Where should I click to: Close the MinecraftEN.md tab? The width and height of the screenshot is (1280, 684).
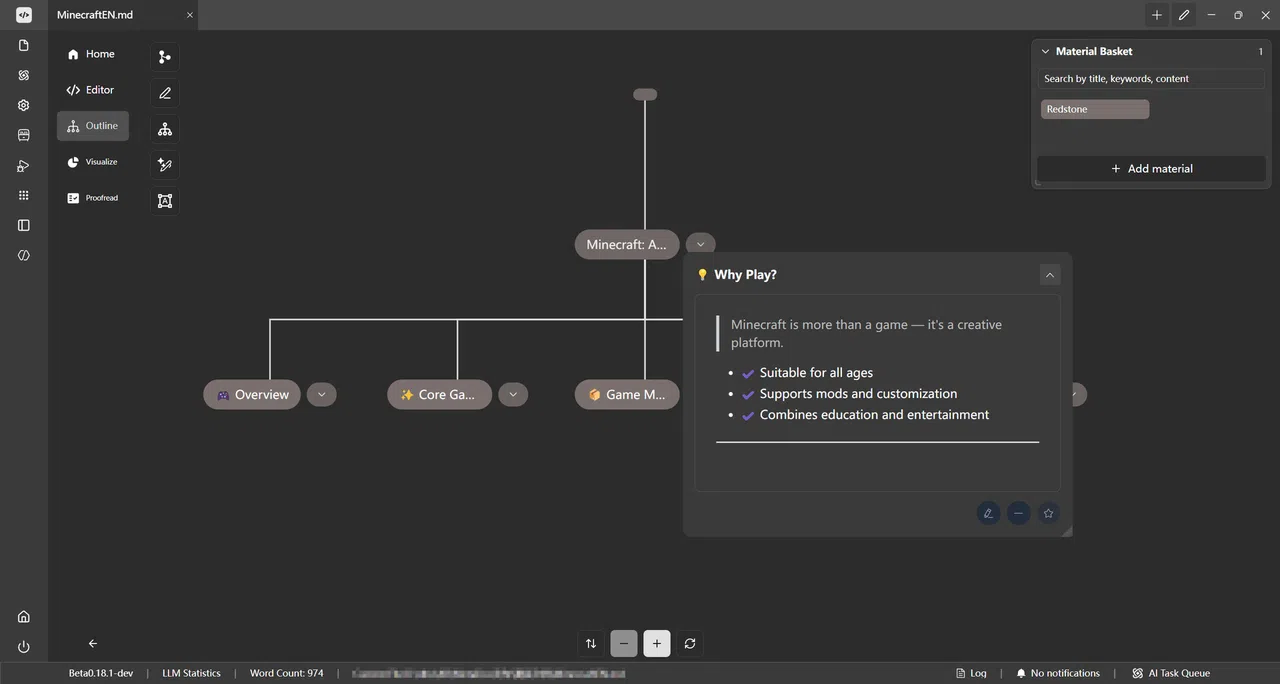[x=190, y=15]
